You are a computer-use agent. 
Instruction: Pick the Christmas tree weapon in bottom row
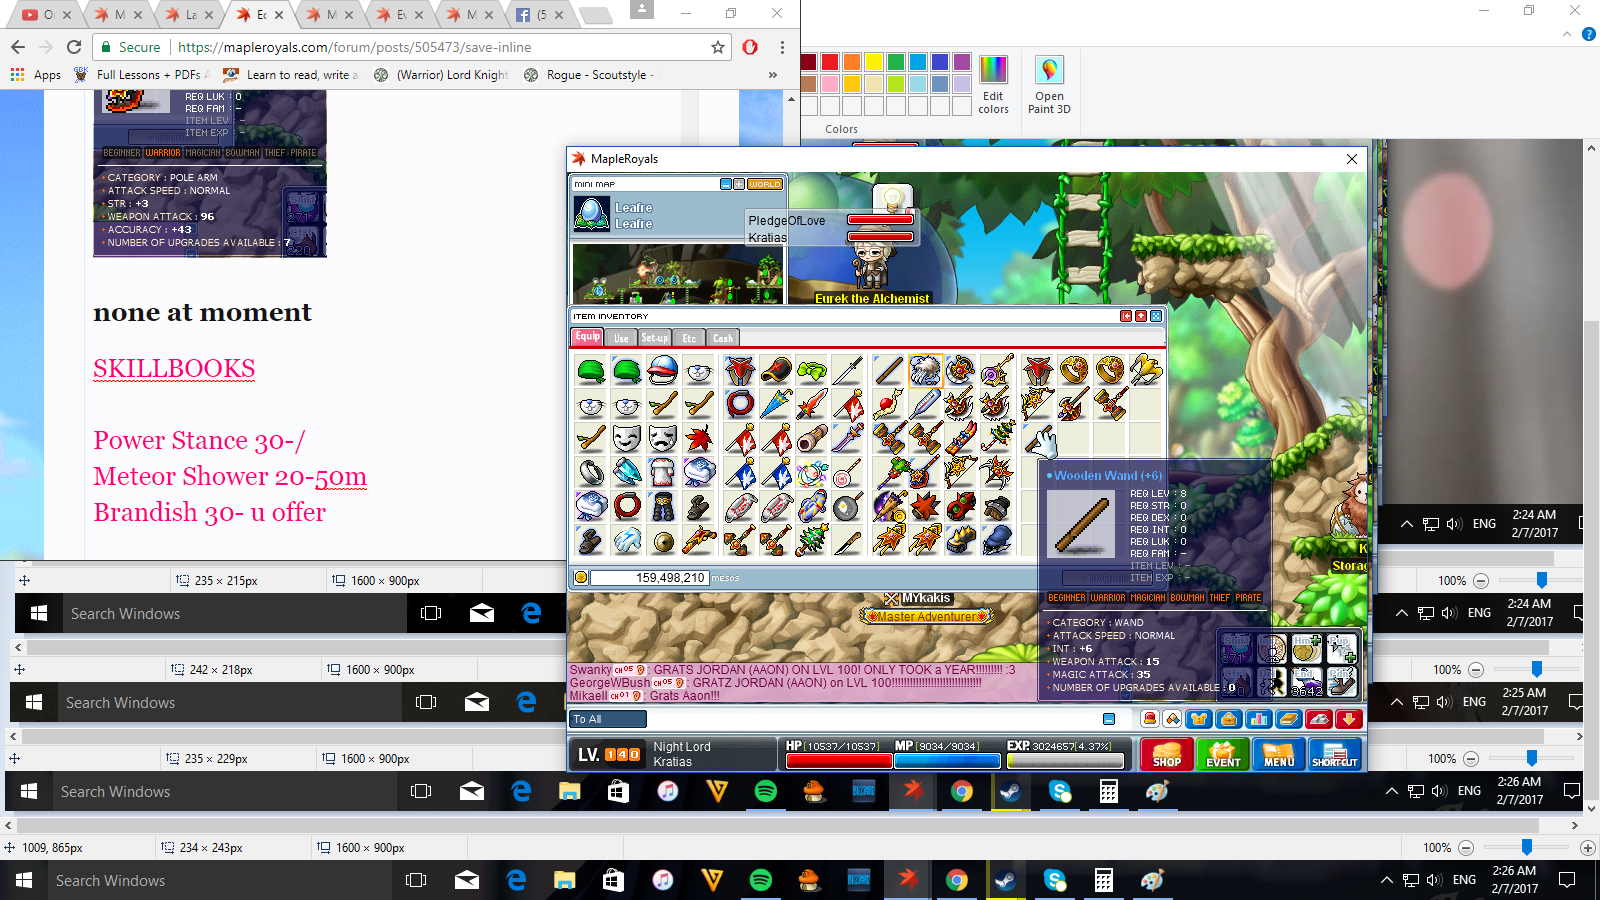812,539
